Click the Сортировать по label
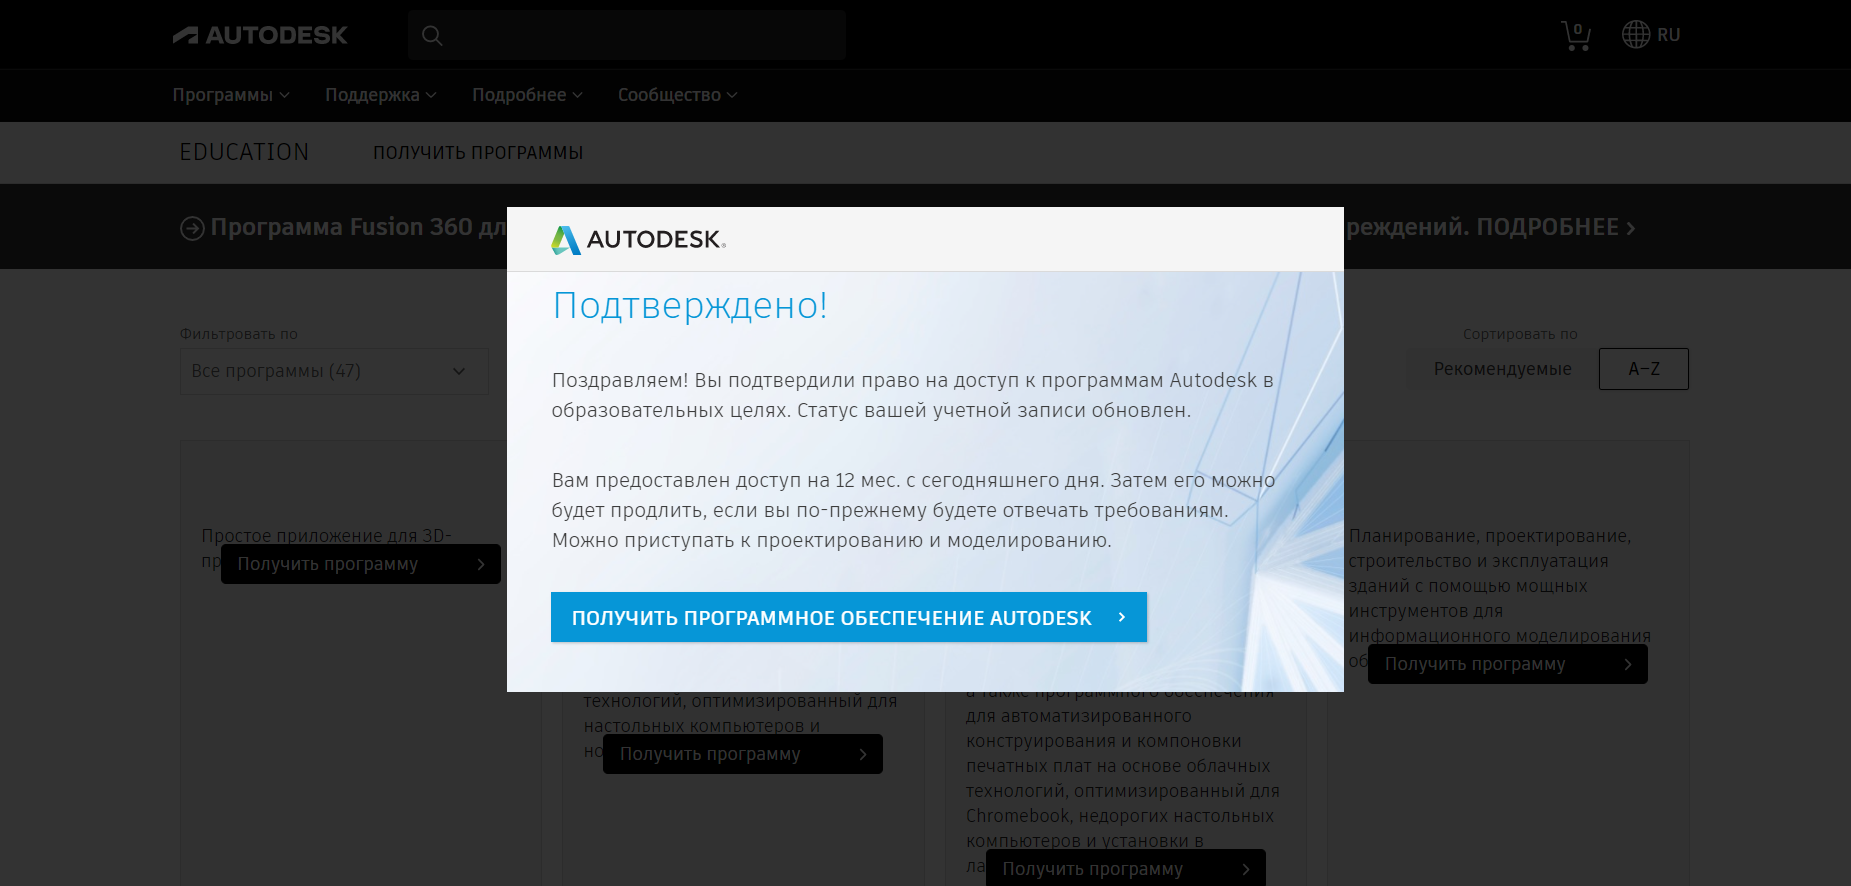The height and width of the screenshot is (886, 1851). point(1520,334)
